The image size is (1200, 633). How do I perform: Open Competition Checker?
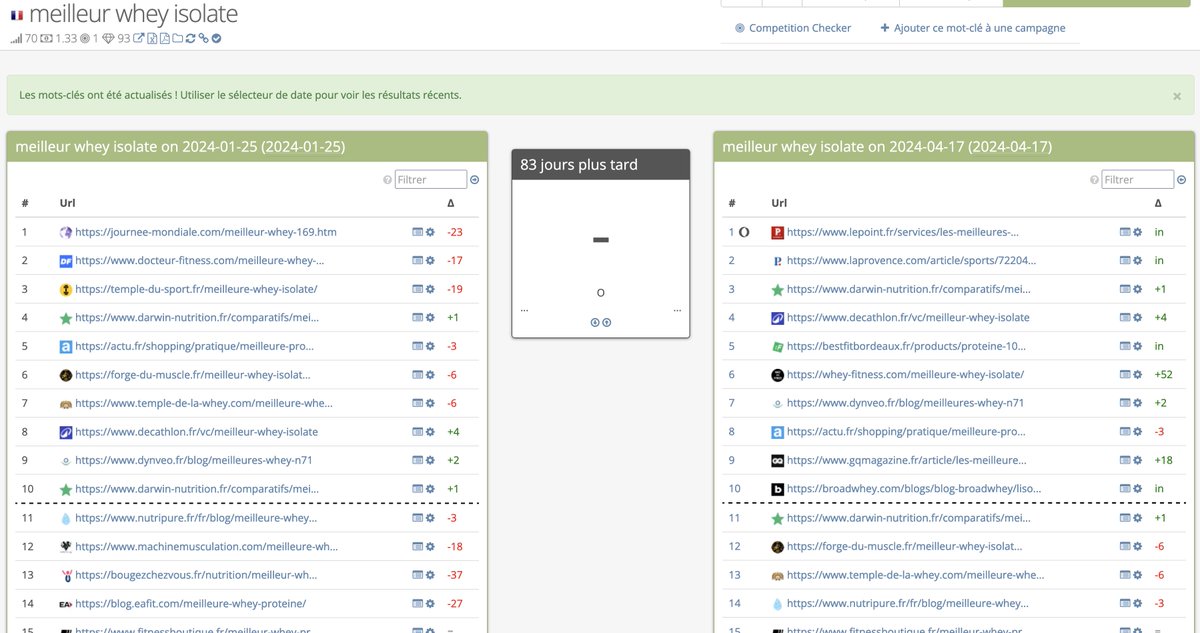[793, 28]
